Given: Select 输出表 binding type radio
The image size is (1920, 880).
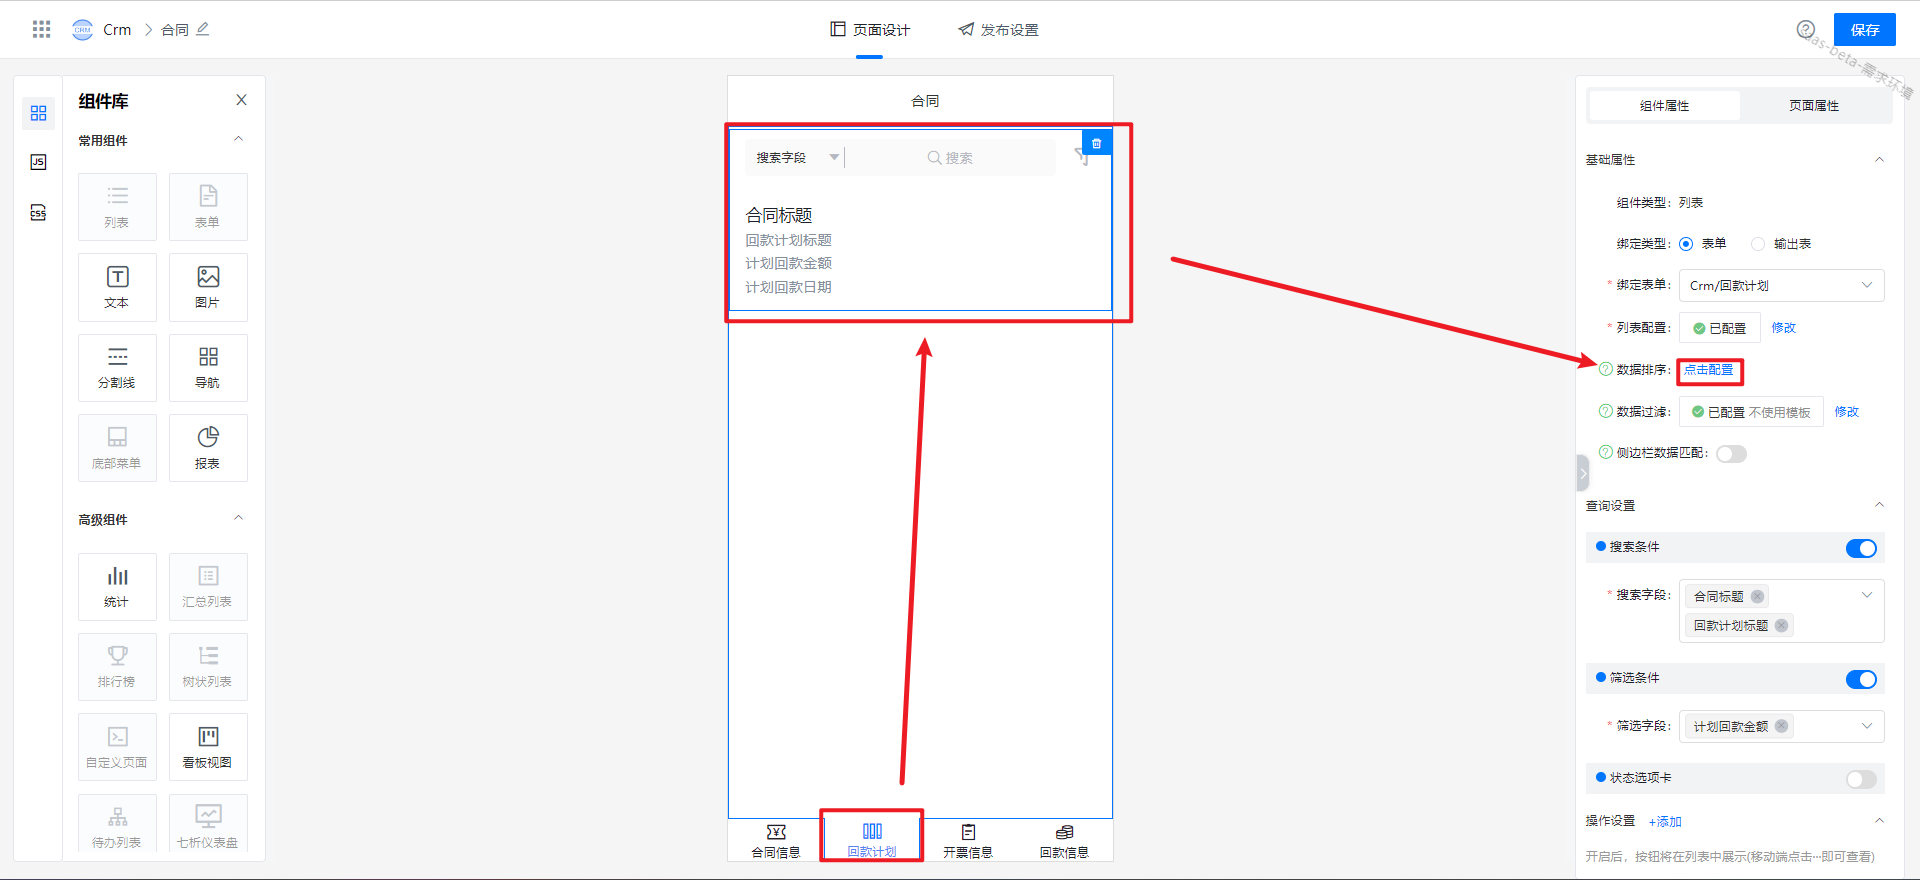Looking at the screenshot, I should pyautogui.click(x=1758, y=244).
